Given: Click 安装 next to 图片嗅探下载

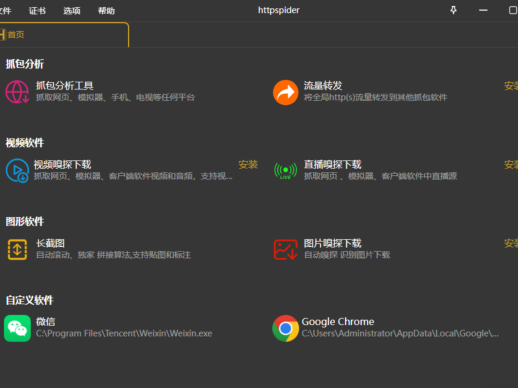Looking at the screenshot, I should click(x=511, y=243).
